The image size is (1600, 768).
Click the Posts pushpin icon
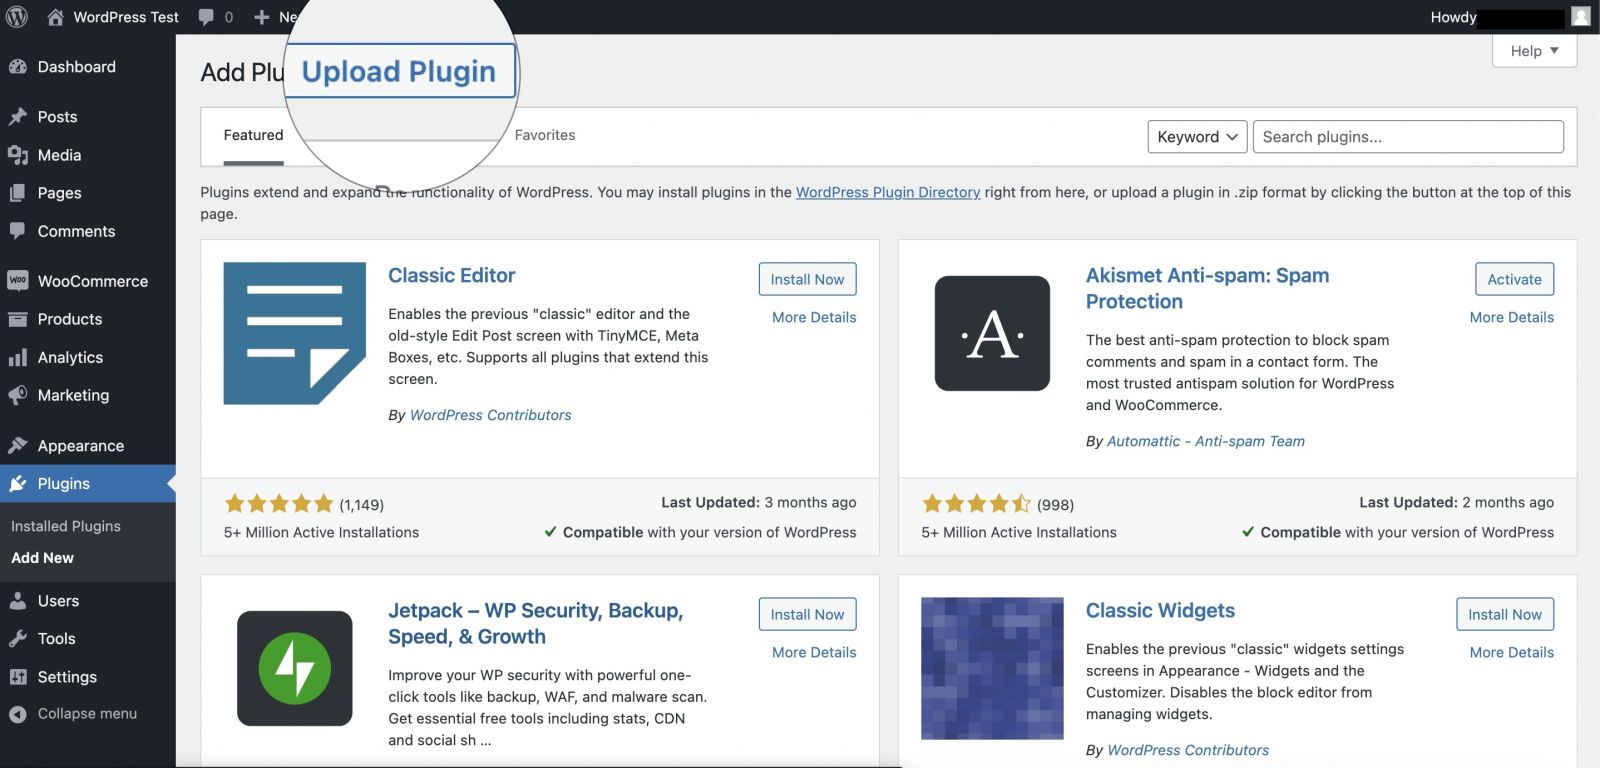pyautogui.click(x=17, y=117)
